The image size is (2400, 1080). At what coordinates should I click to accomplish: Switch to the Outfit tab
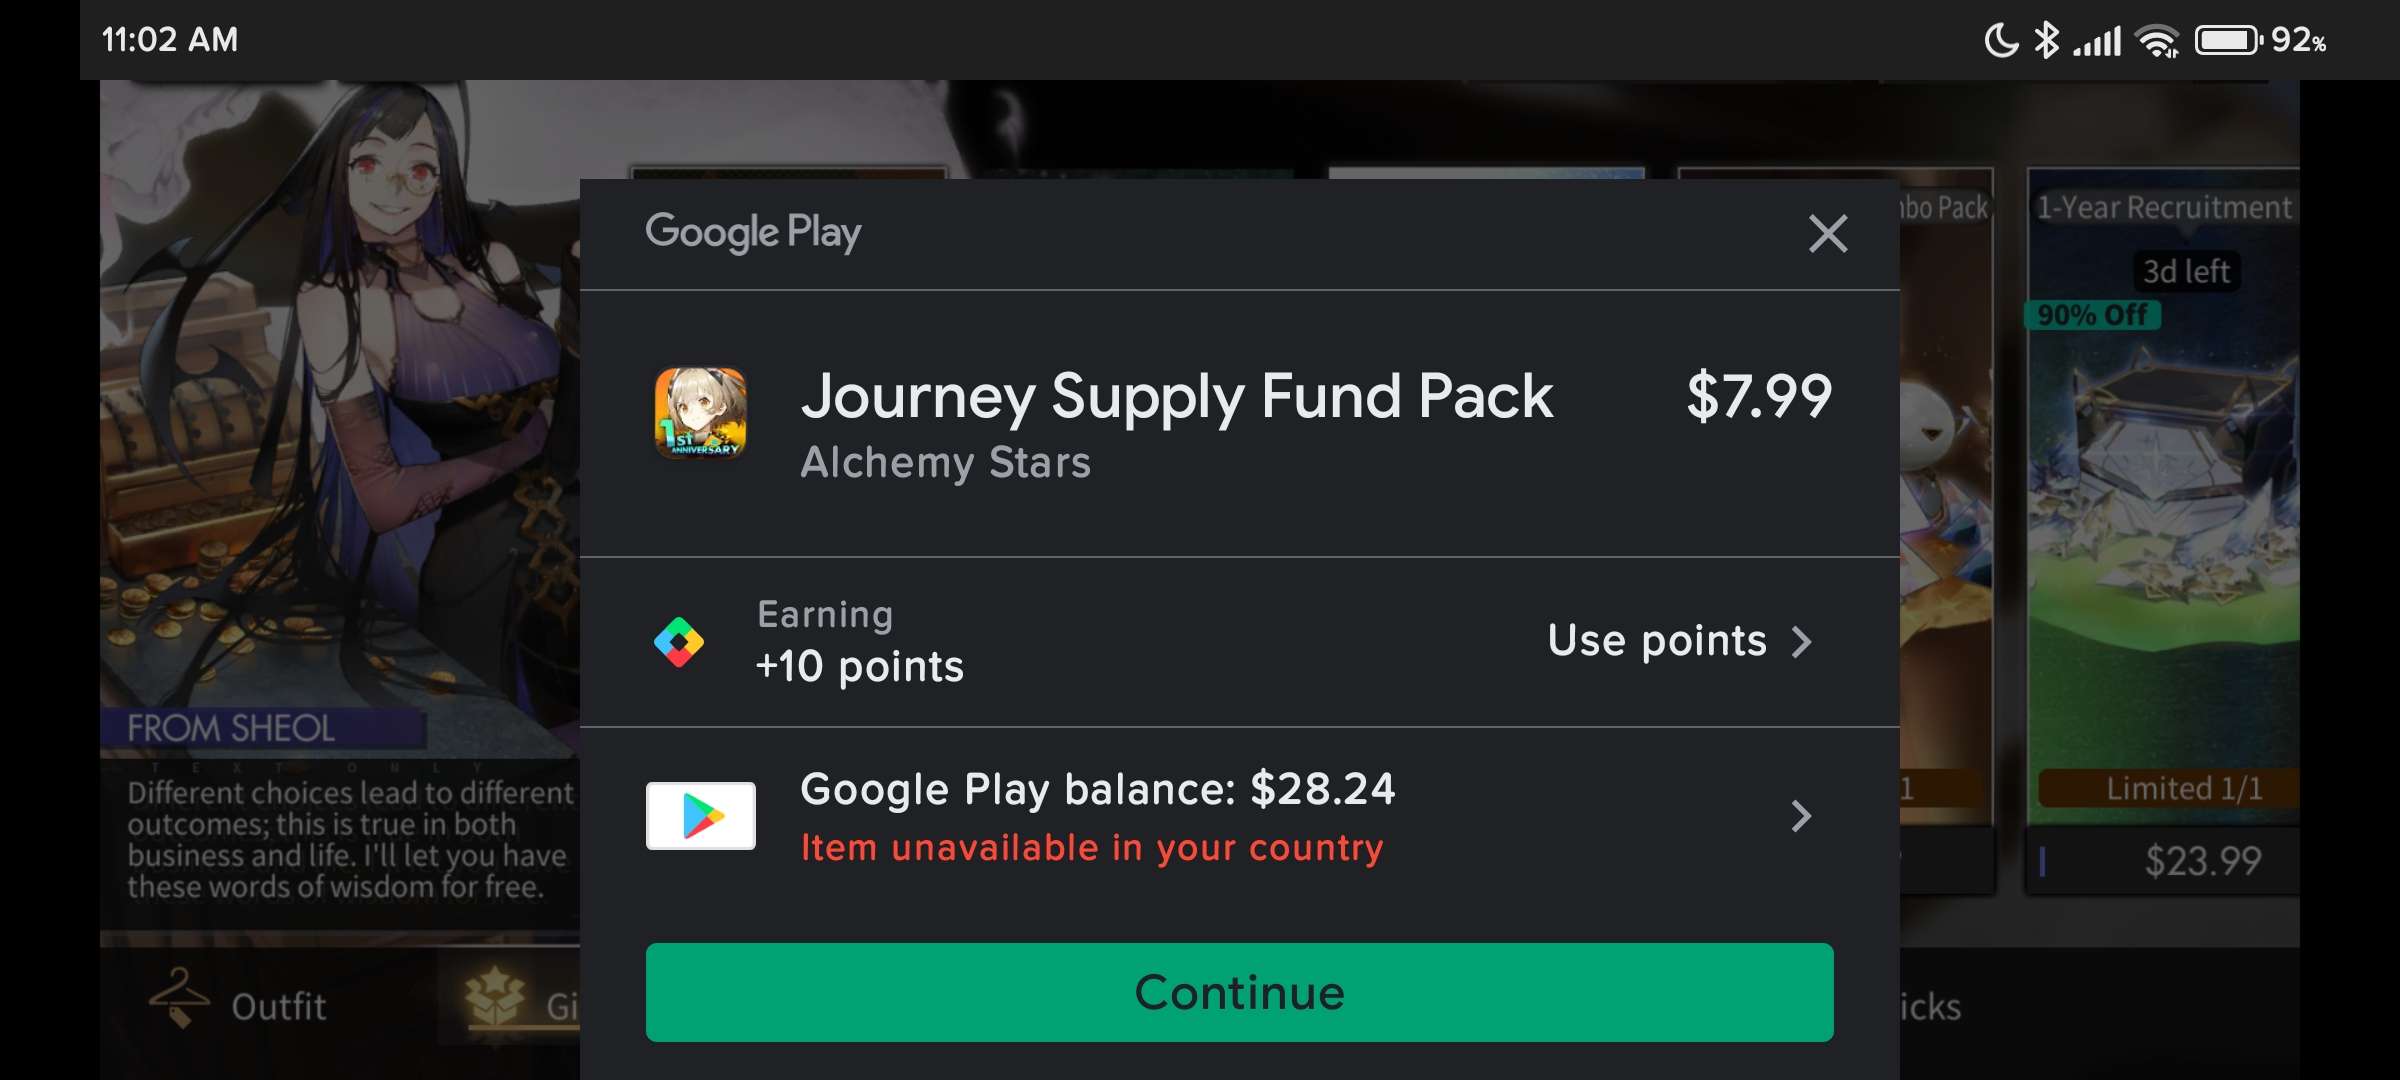[x=278, y=1006]
